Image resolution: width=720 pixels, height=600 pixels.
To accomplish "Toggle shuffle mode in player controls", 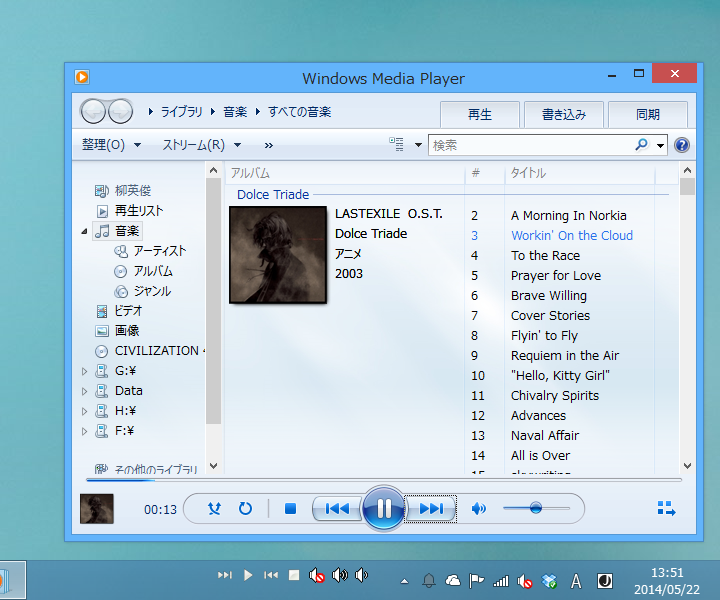I will (x=214, y=509).
